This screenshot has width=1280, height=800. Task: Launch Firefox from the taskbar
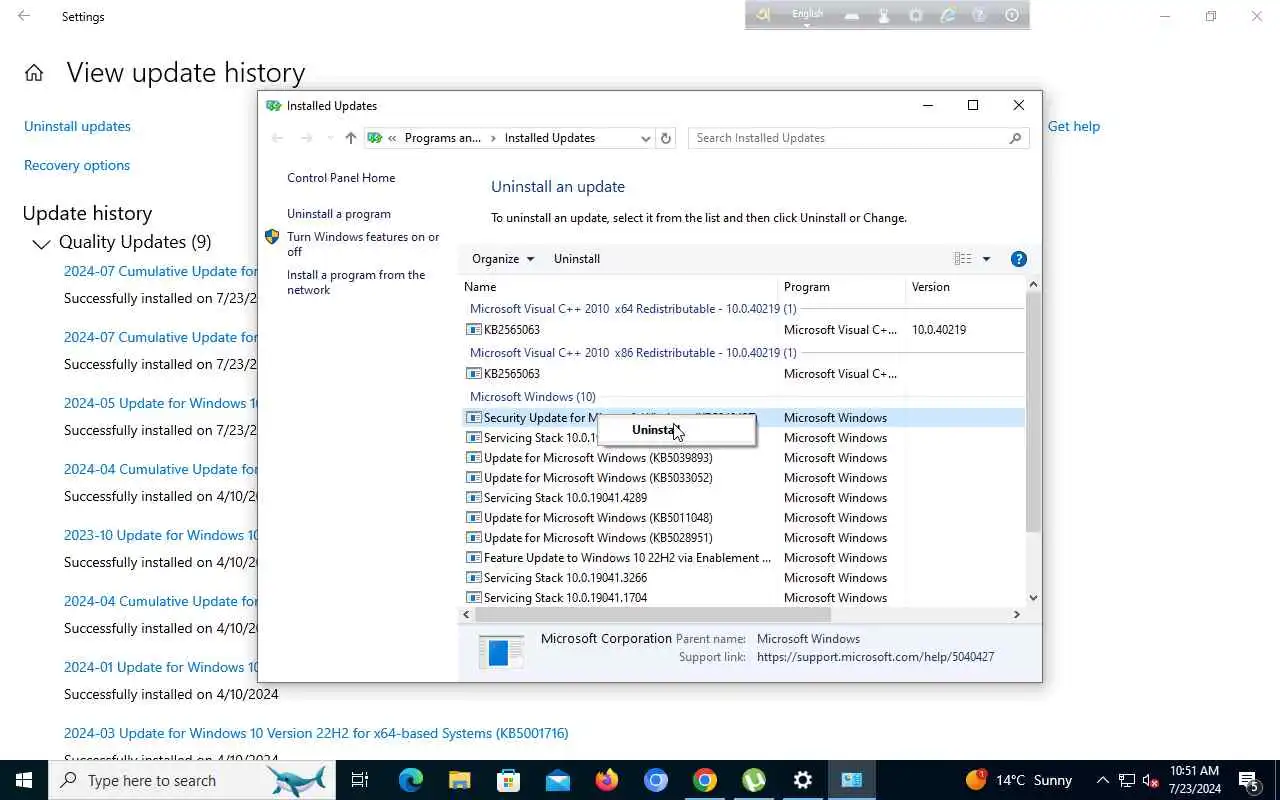pos(607,780)
